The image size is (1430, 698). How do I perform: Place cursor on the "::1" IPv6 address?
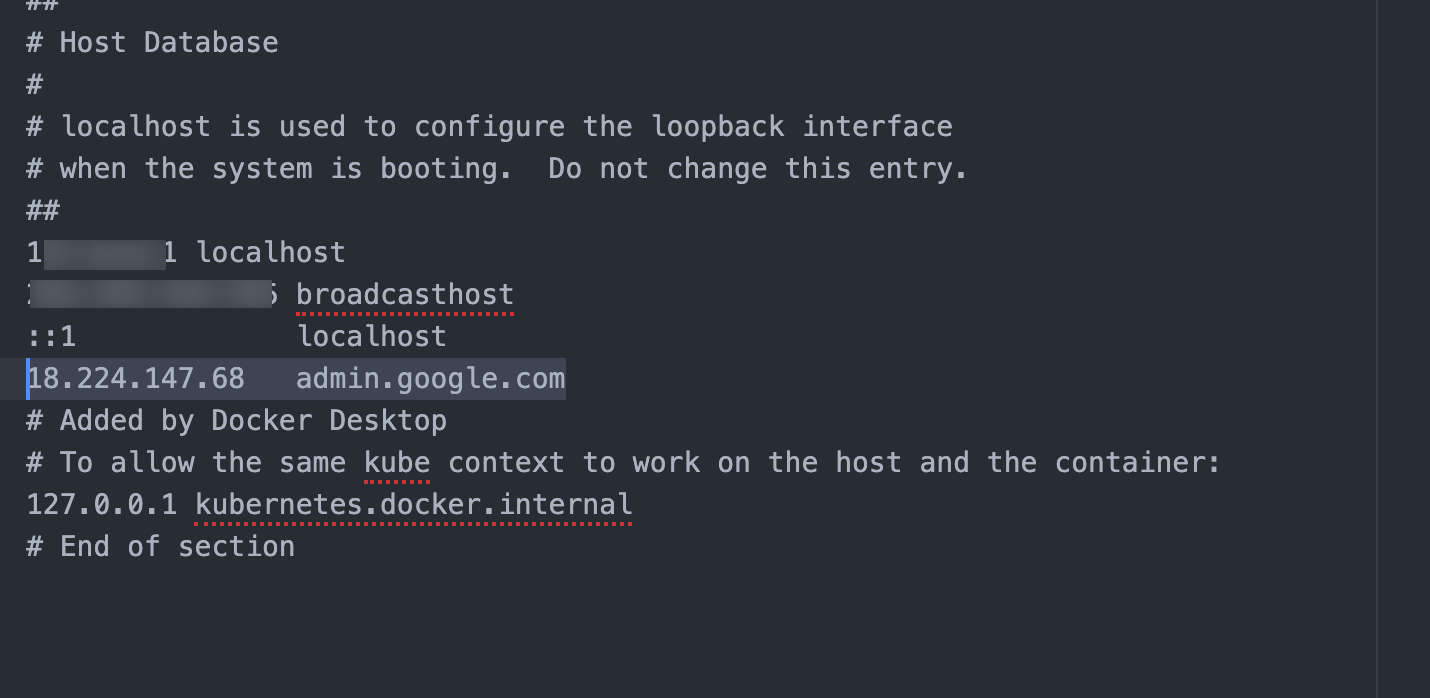pos(51,337)
